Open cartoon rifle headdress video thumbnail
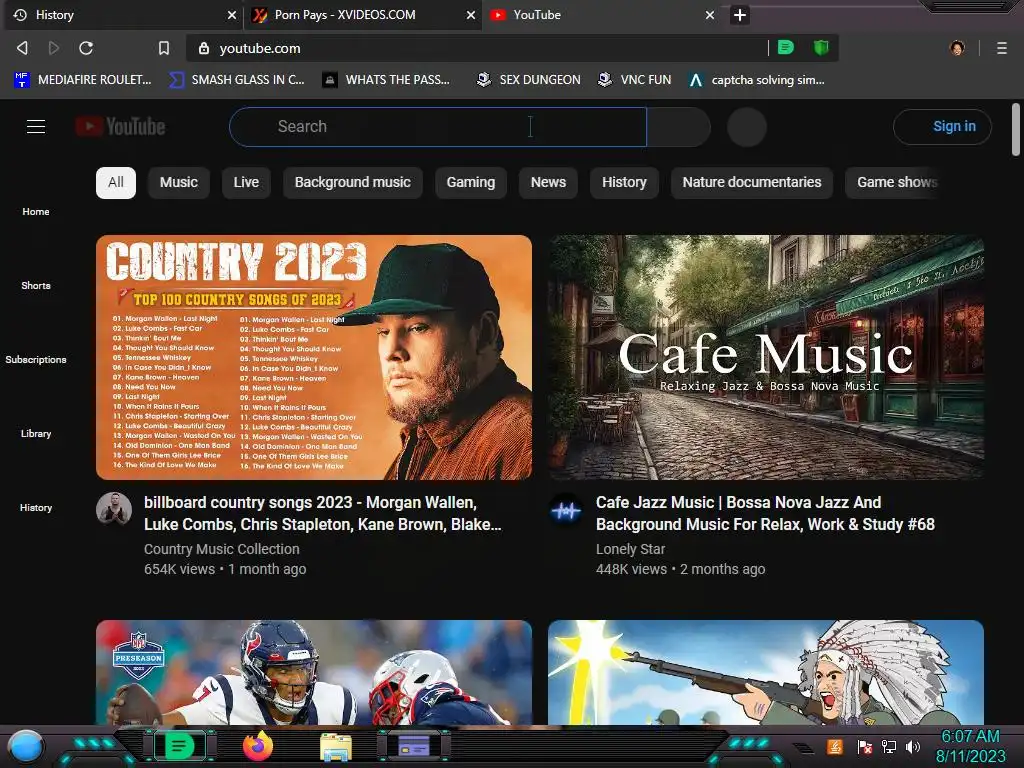Image resolution: width=1024 pixels, height=768 pixels. point(765,672)
